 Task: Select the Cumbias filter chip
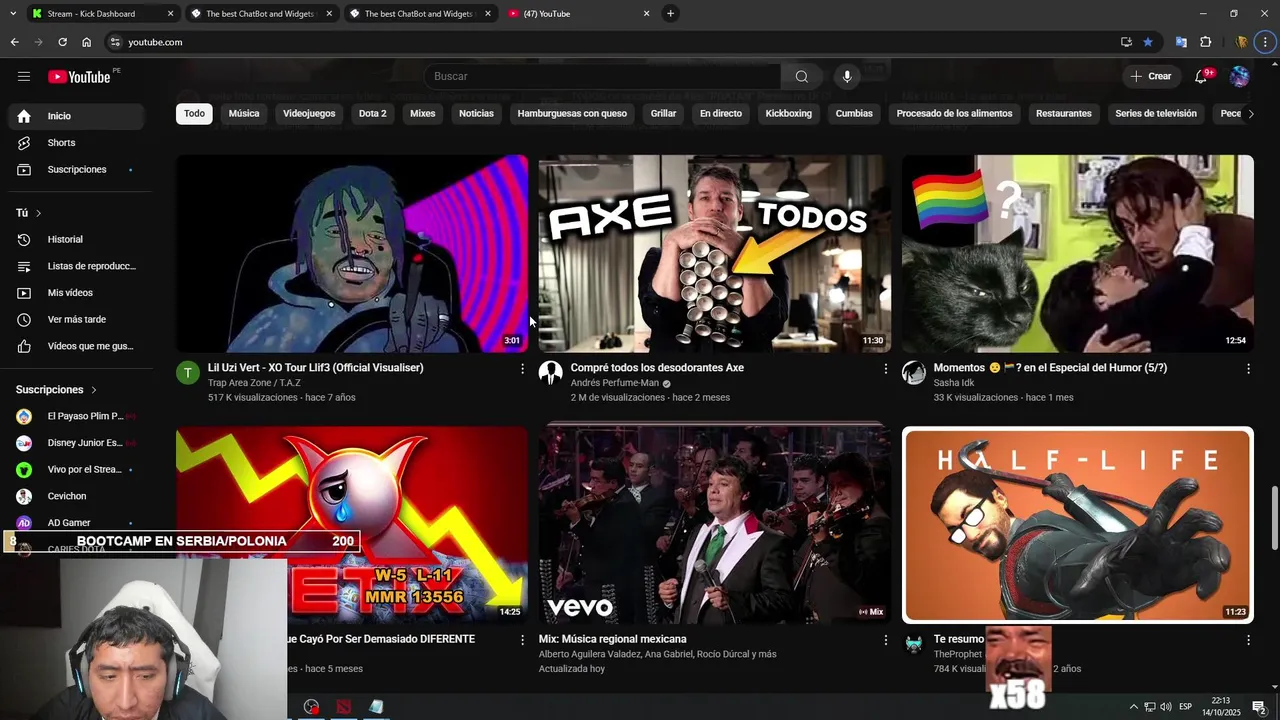tap(854, 114)
